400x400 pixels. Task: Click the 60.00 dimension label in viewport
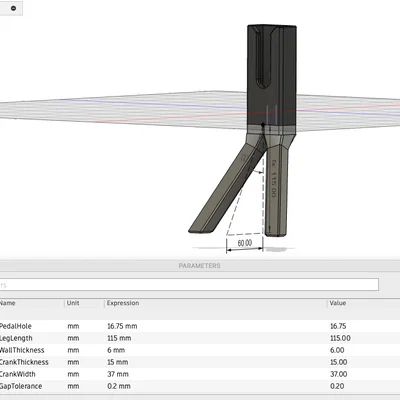pyautogui.click(x=245, y=243)
